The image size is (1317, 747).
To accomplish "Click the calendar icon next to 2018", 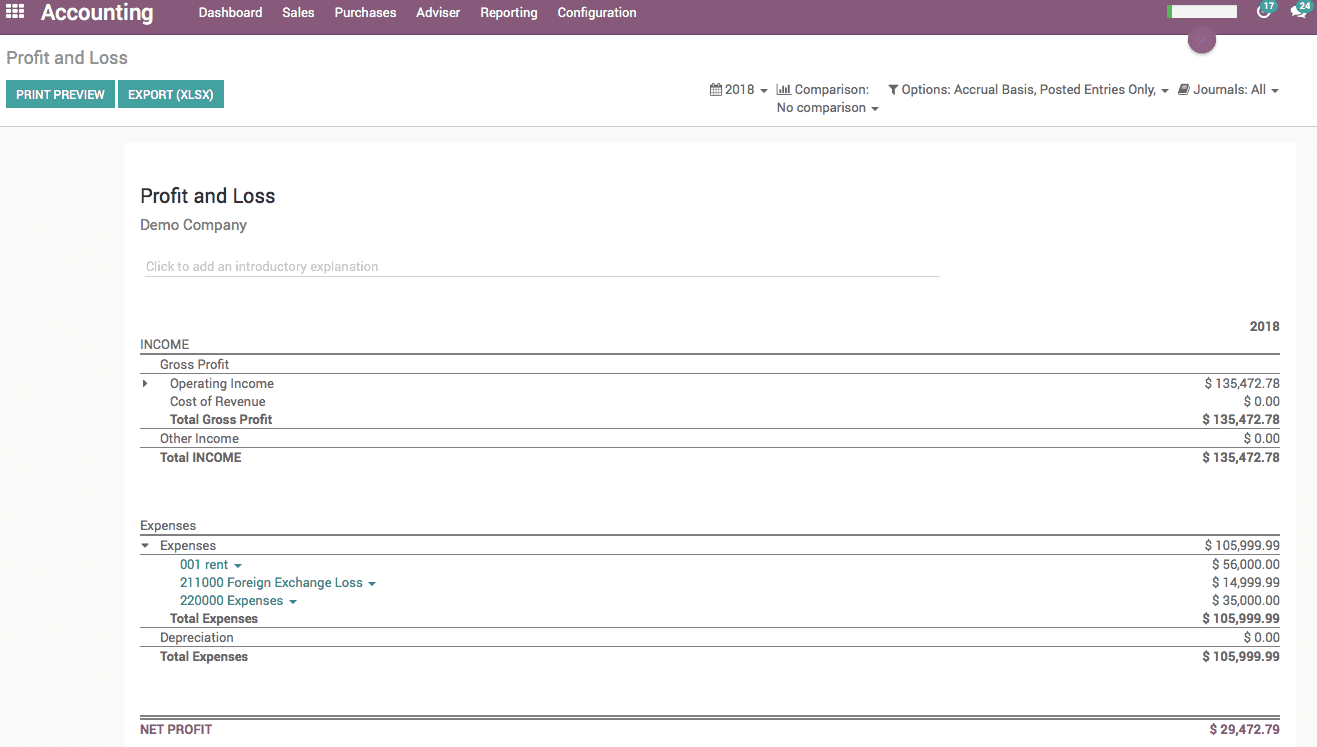I will (x=714, y=89).
